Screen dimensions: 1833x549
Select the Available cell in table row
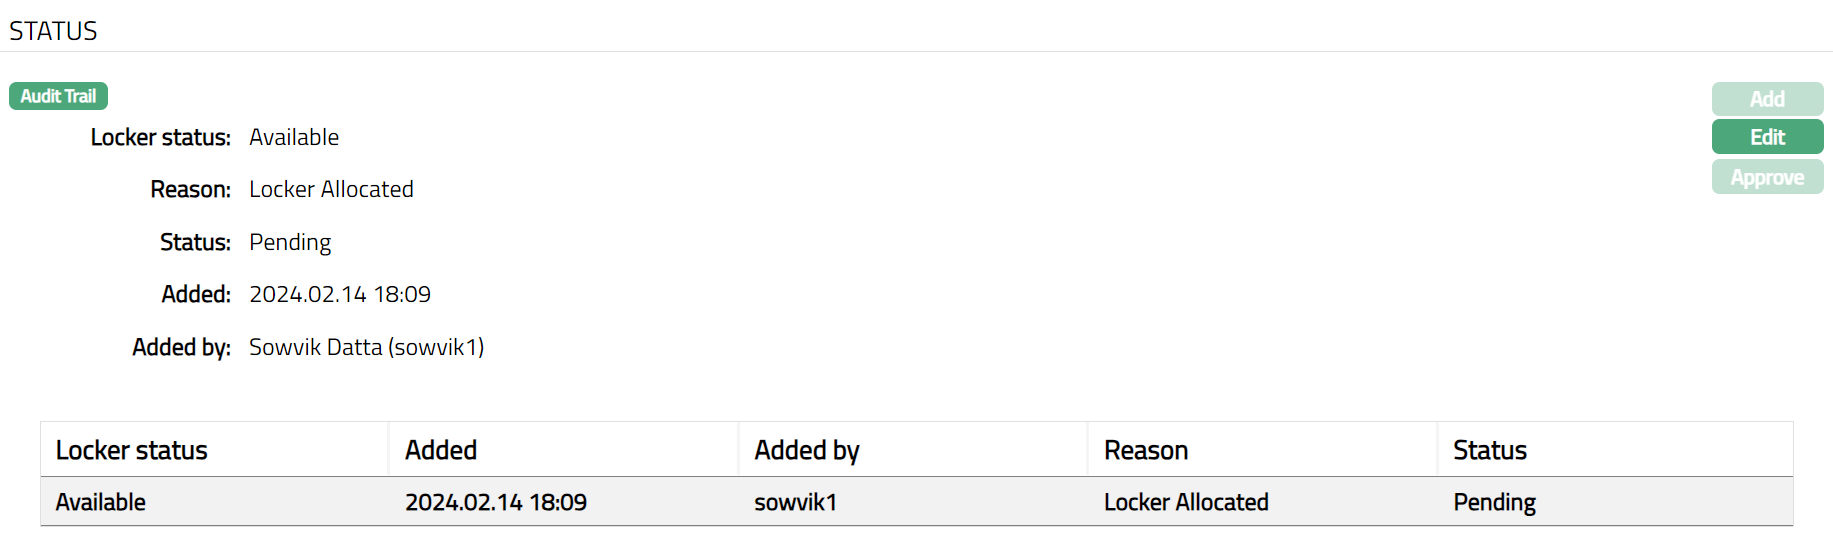pos(101,502)
